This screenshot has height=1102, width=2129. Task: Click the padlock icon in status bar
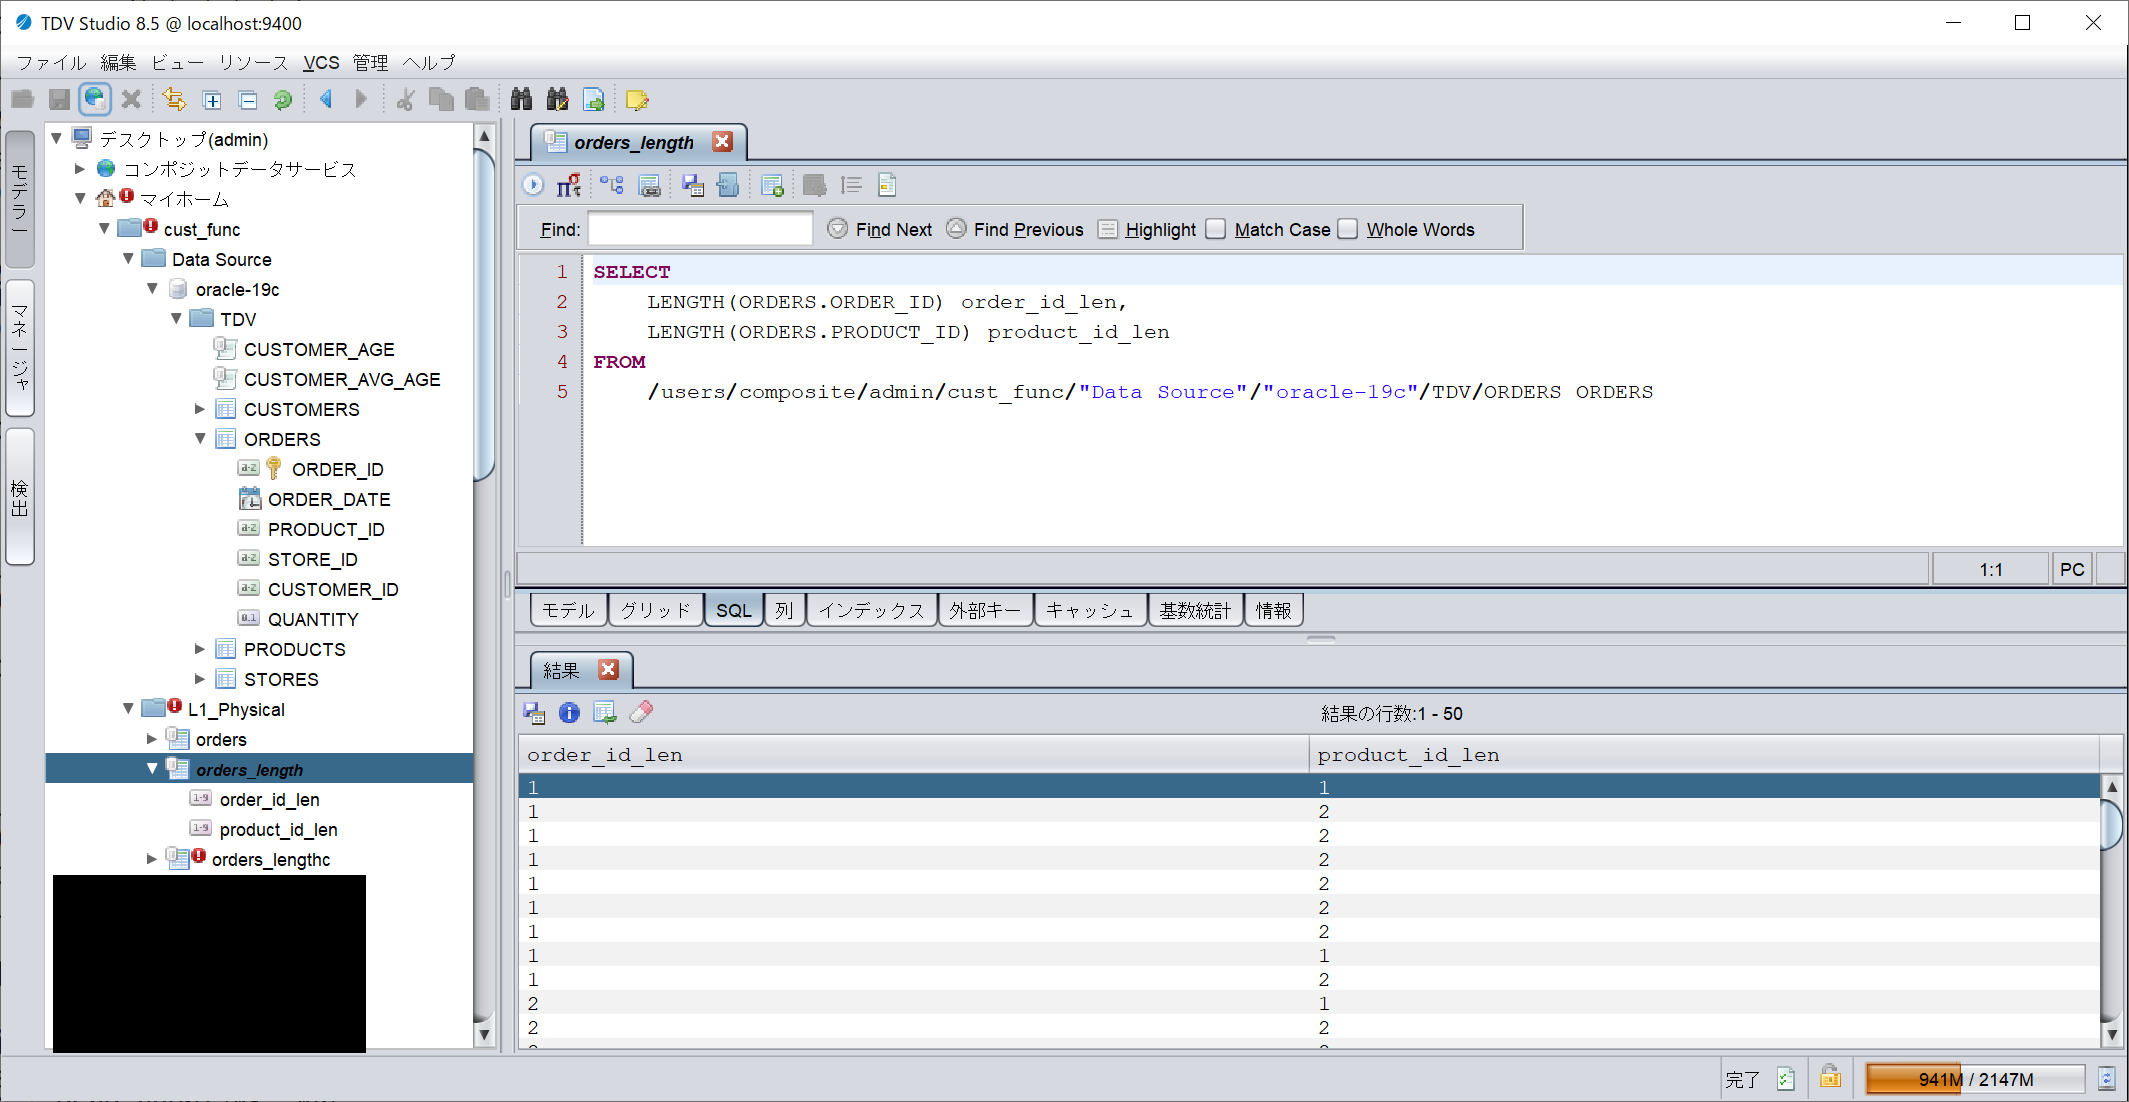pyautogui.click(x=1830, y=1077)
